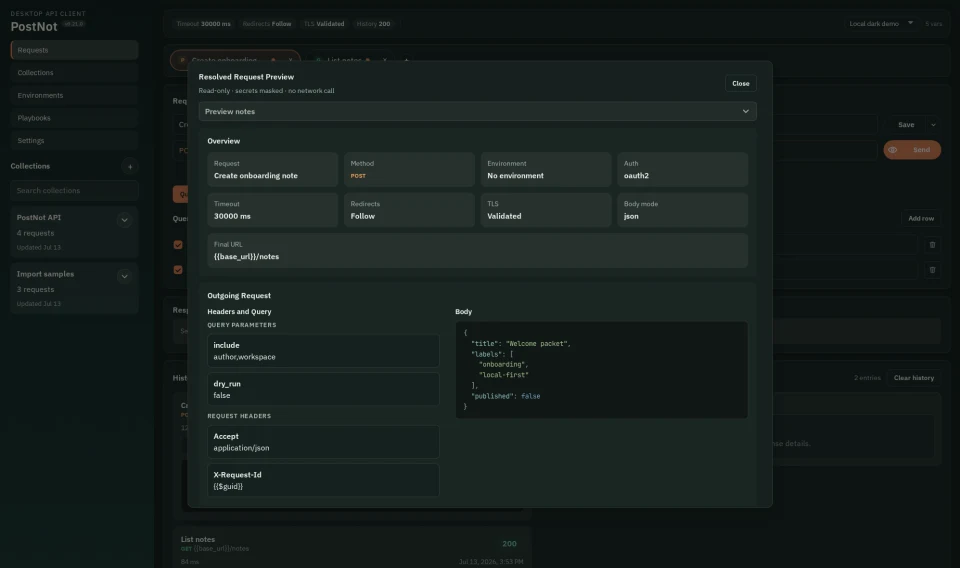
Task: Open Environments in the sidebar
Action: click(74, 95)
